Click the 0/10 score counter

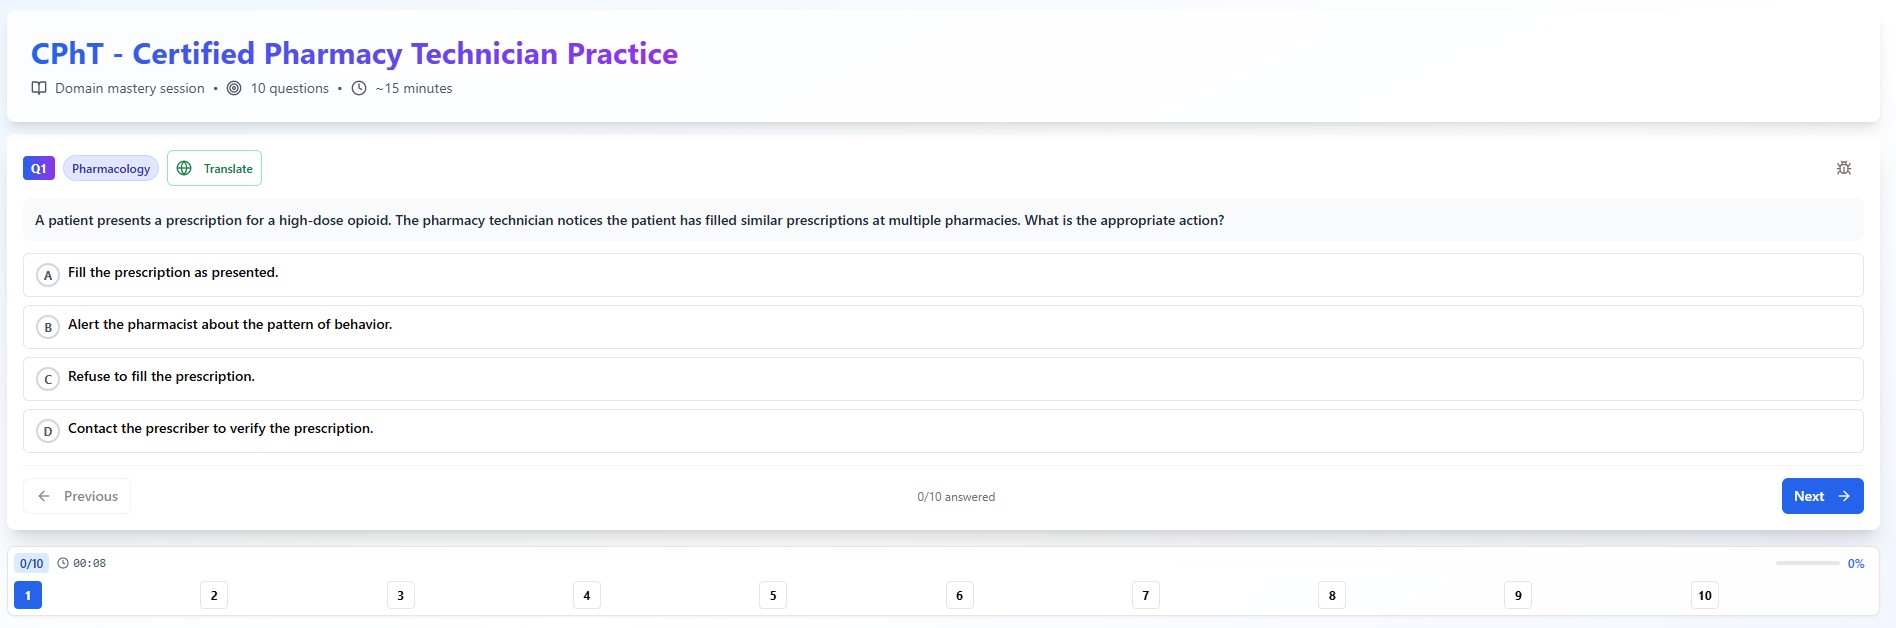(x=32, y=563)
